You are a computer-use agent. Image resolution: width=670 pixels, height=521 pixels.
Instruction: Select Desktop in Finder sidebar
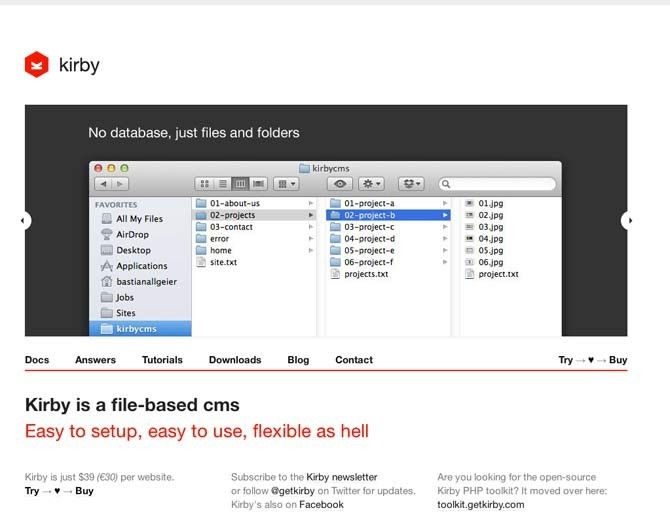126,250
